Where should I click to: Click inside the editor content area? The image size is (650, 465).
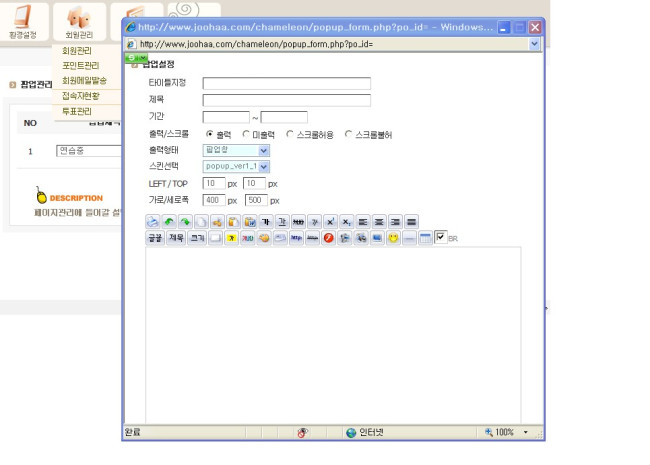333,335
